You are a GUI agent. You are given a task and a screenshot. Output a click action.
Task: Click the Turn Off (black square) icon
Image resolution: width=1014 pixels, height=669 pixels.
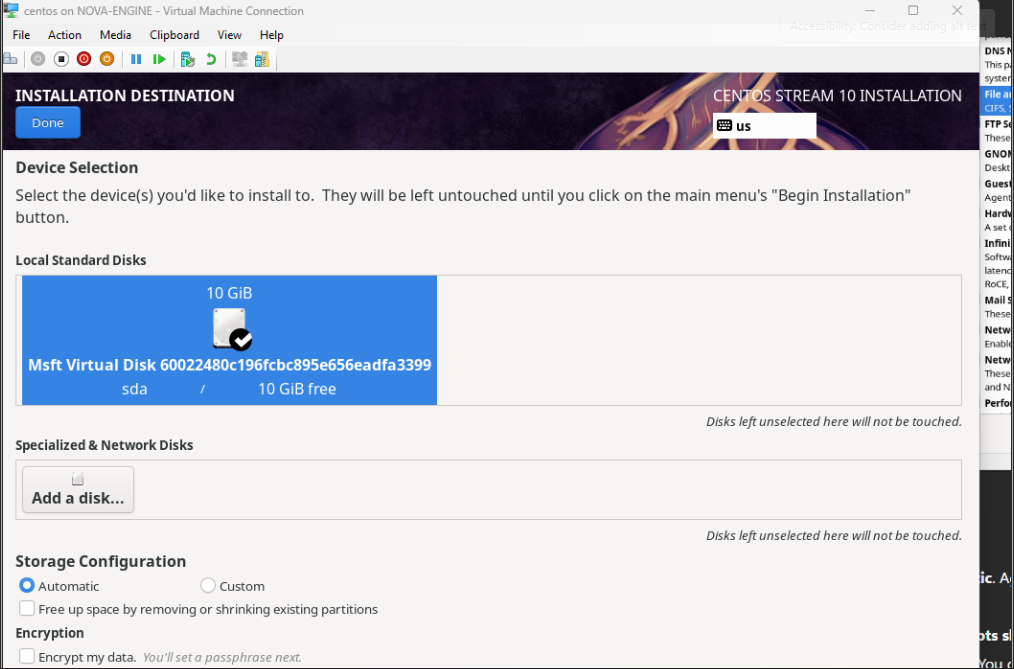[61, 59]
